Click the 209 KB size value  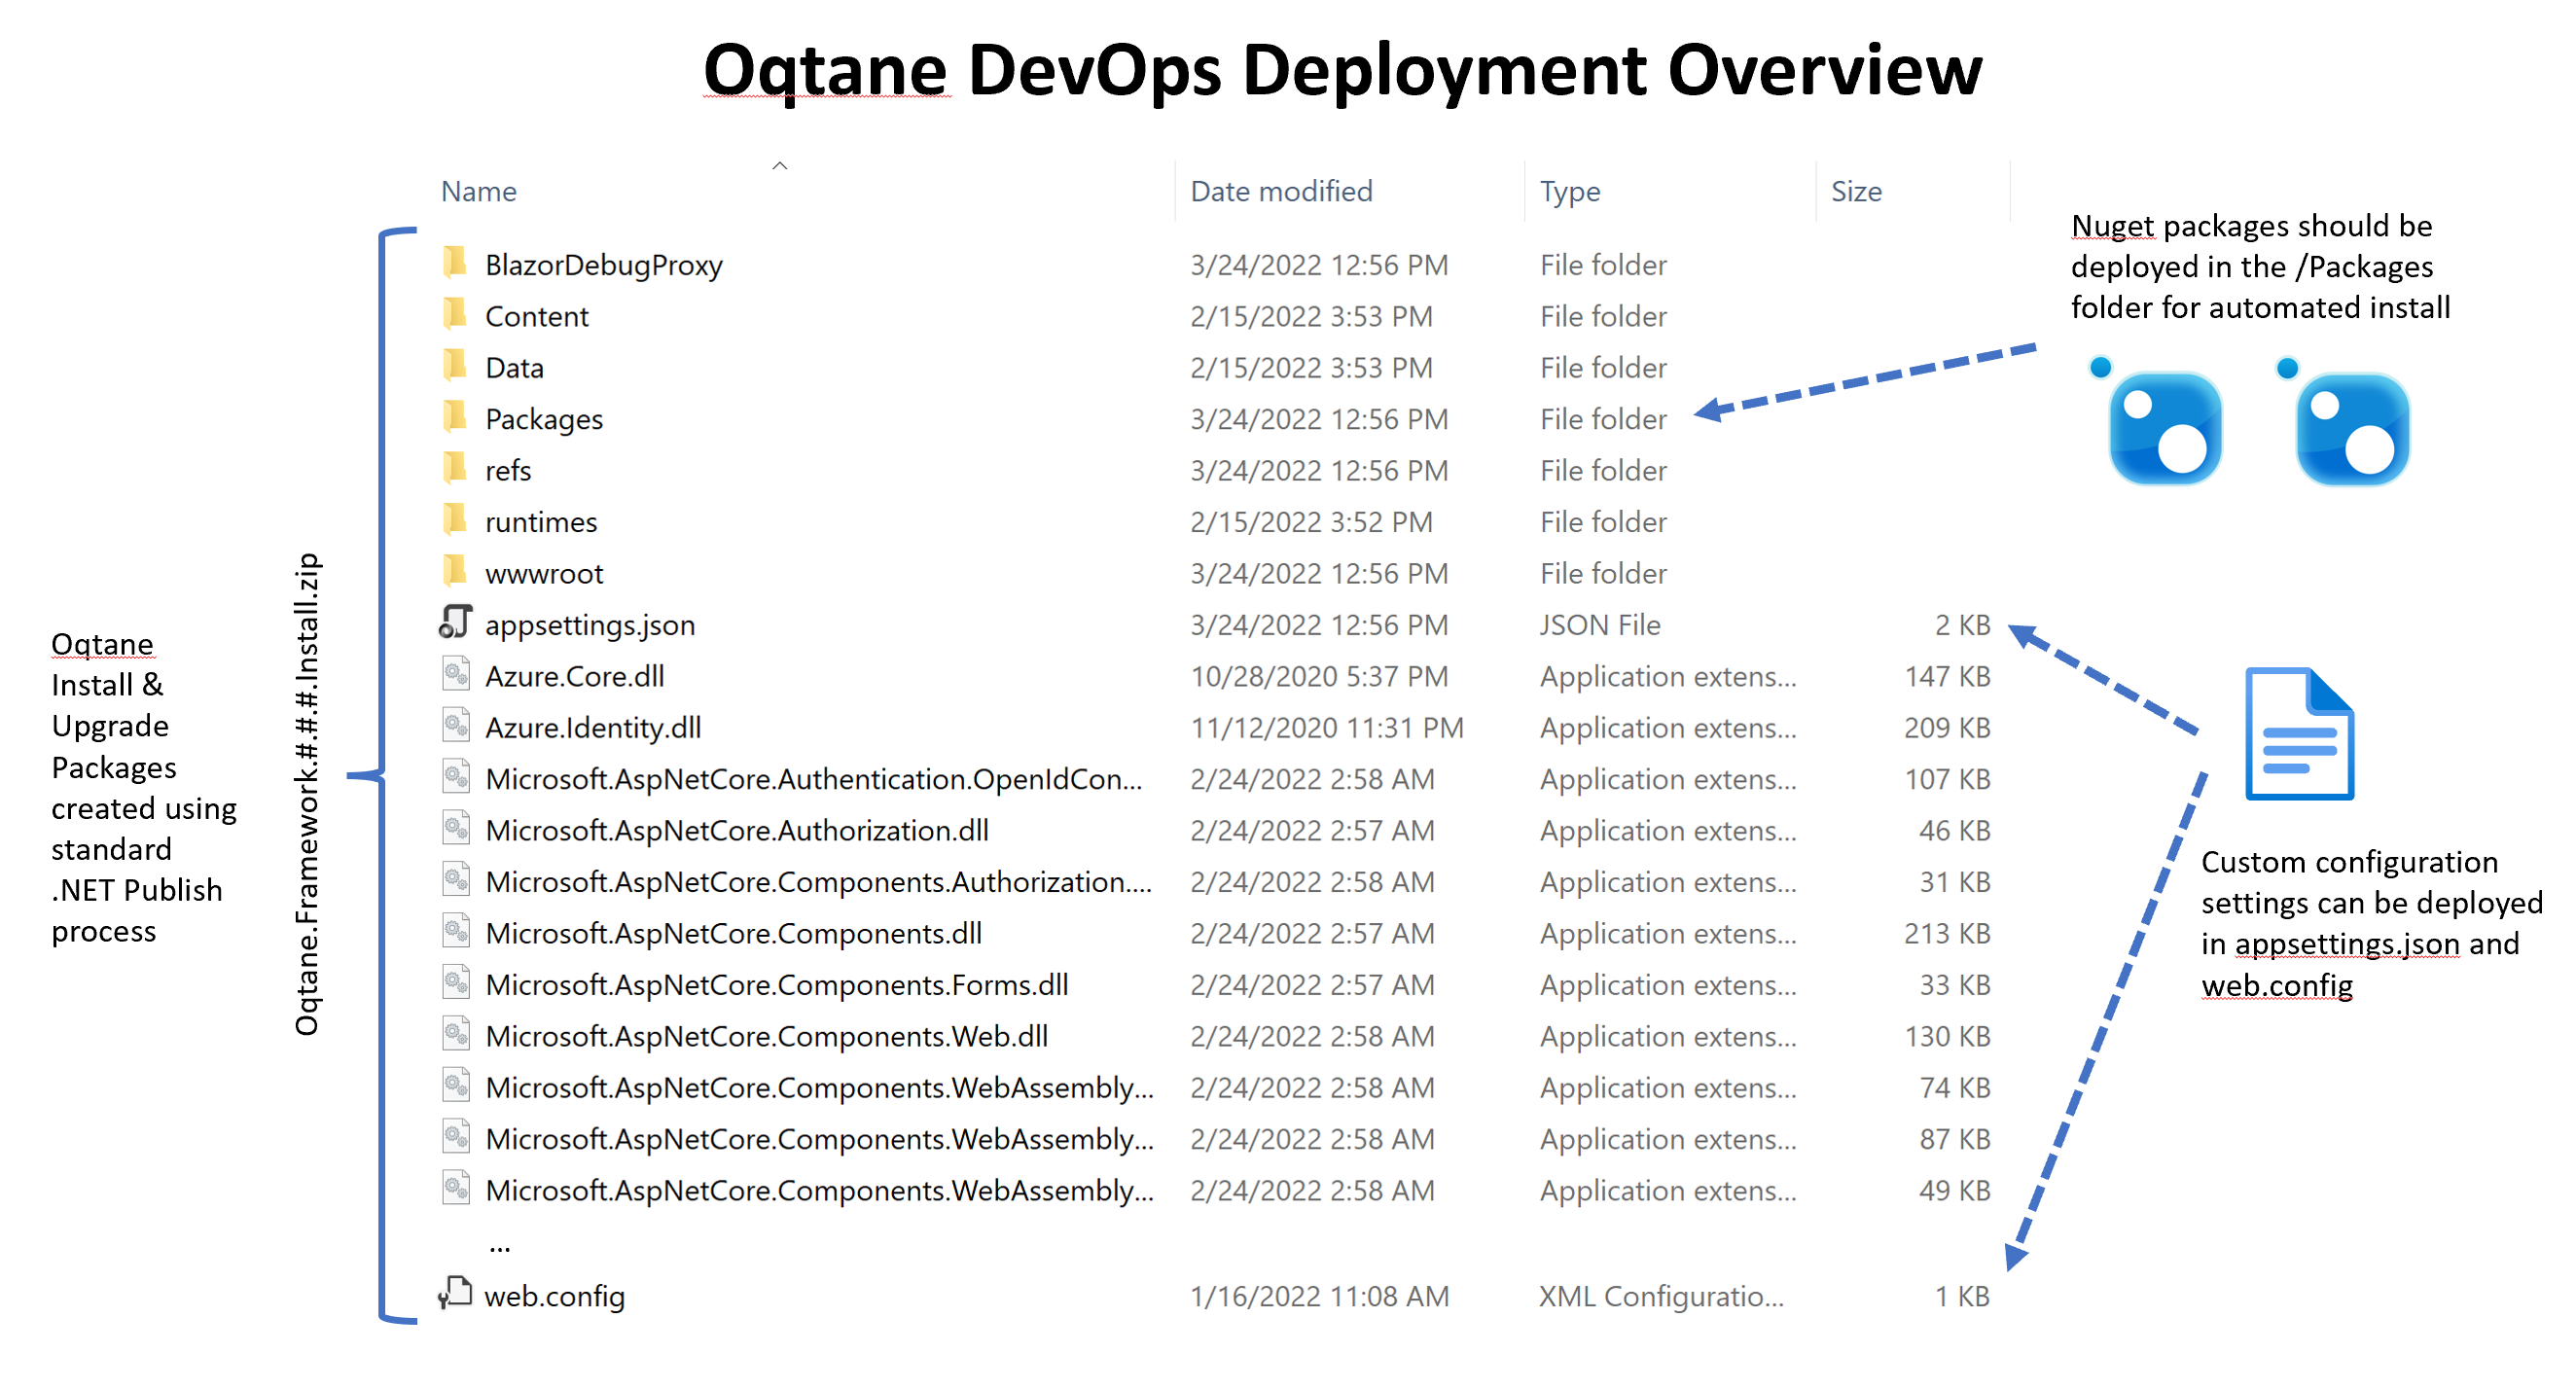(x=1947, y=728)
